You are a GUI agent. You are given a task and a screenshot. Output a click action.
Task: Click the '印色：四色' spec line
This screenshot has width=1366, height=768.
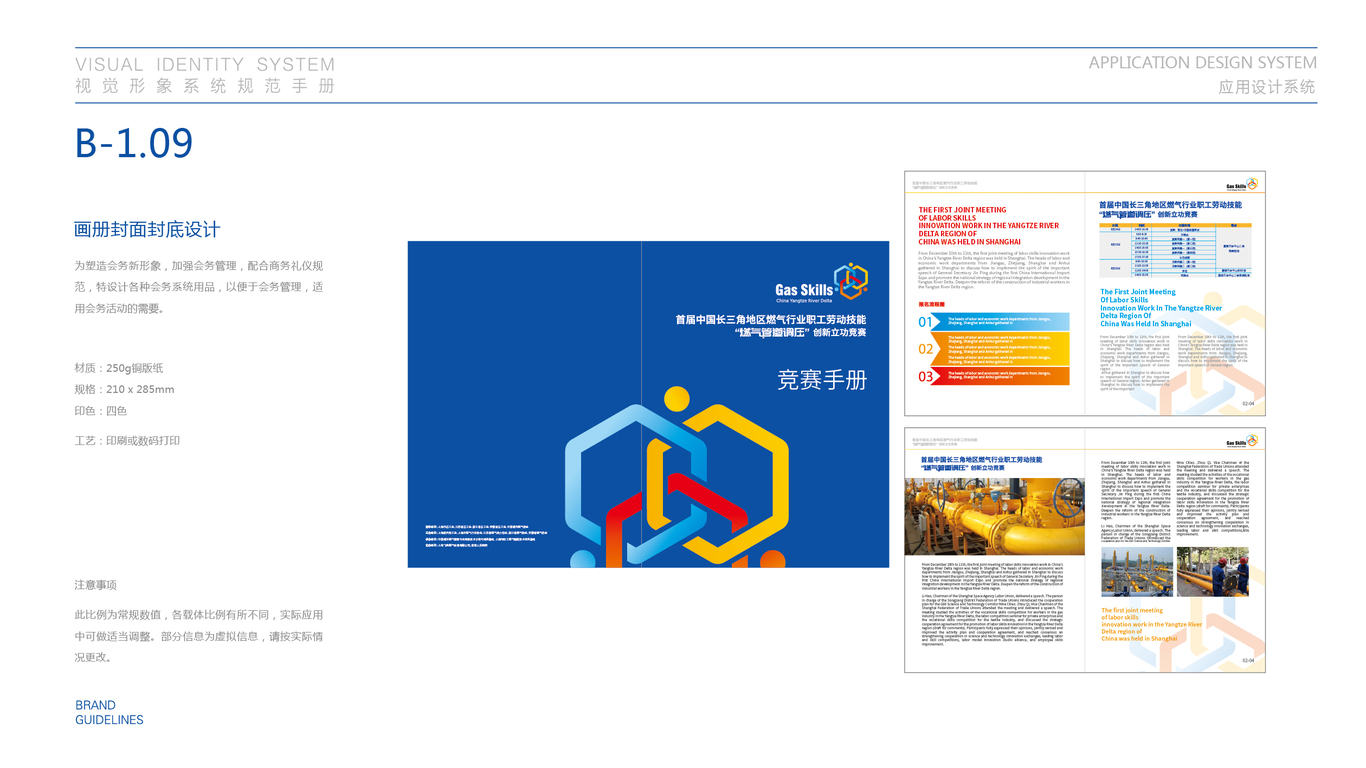[101, 411]
